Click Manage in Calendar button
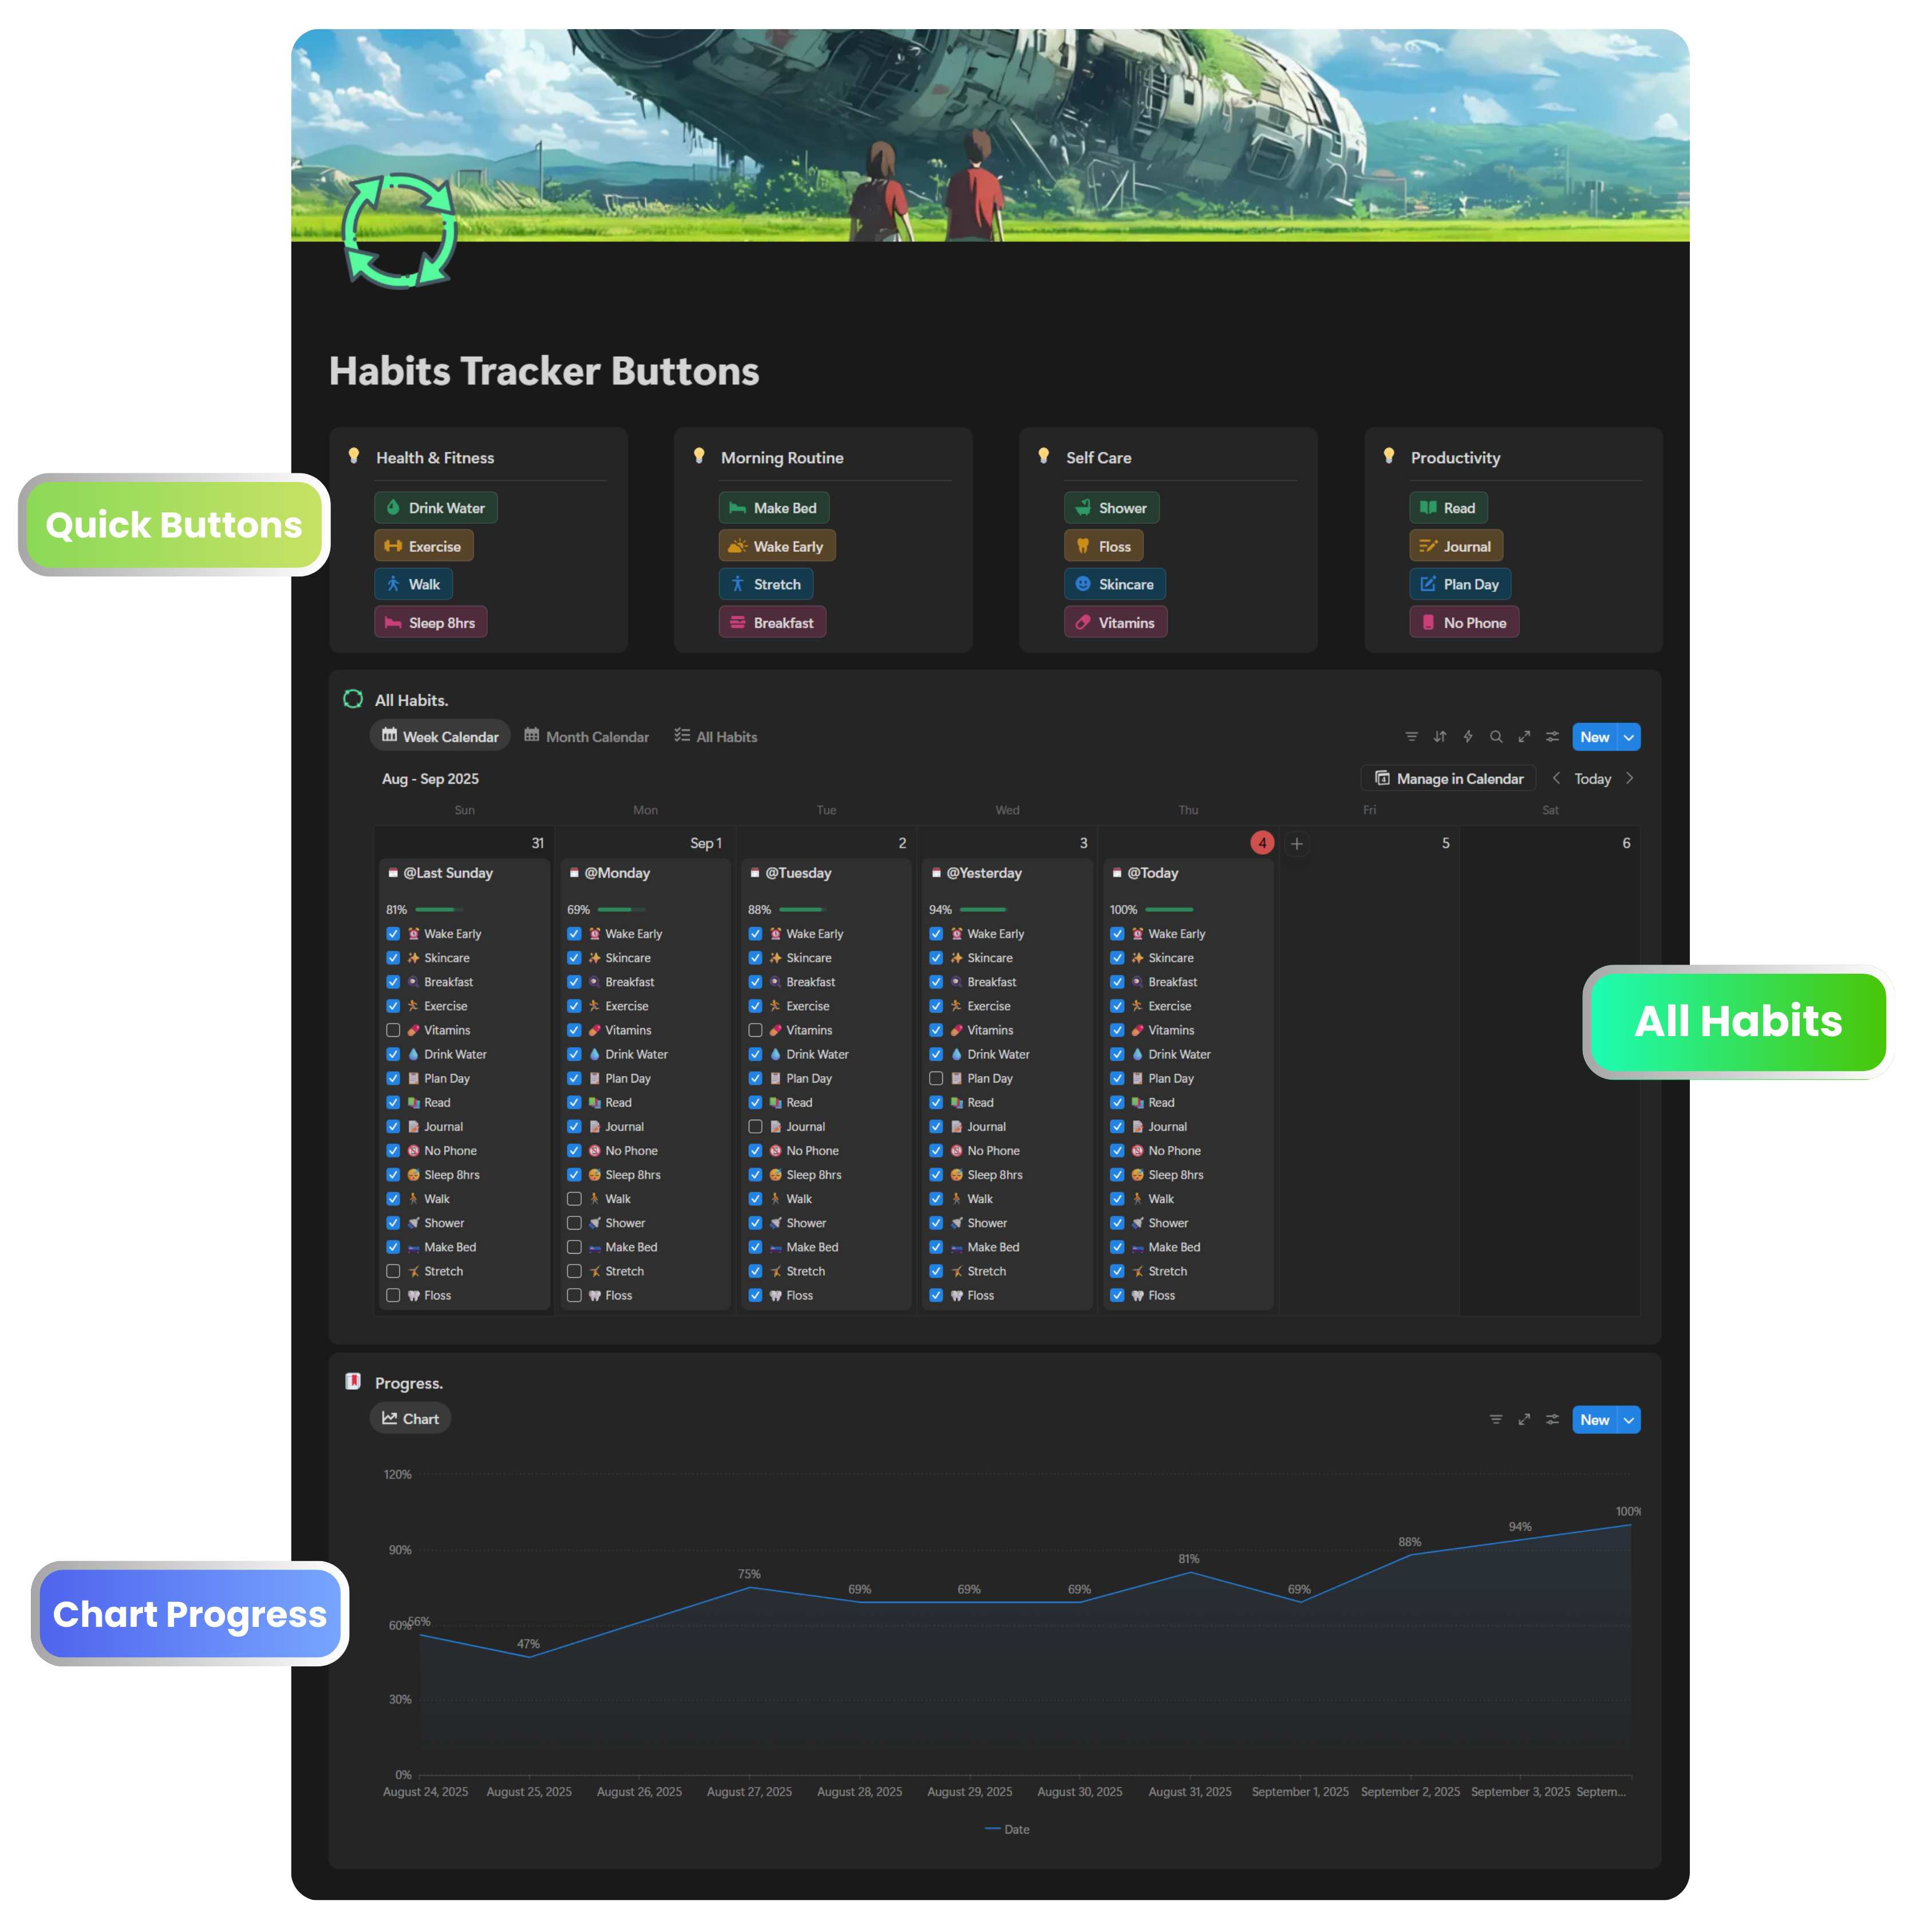This screenshot has width=1932, height=1932. [1448, 778]
